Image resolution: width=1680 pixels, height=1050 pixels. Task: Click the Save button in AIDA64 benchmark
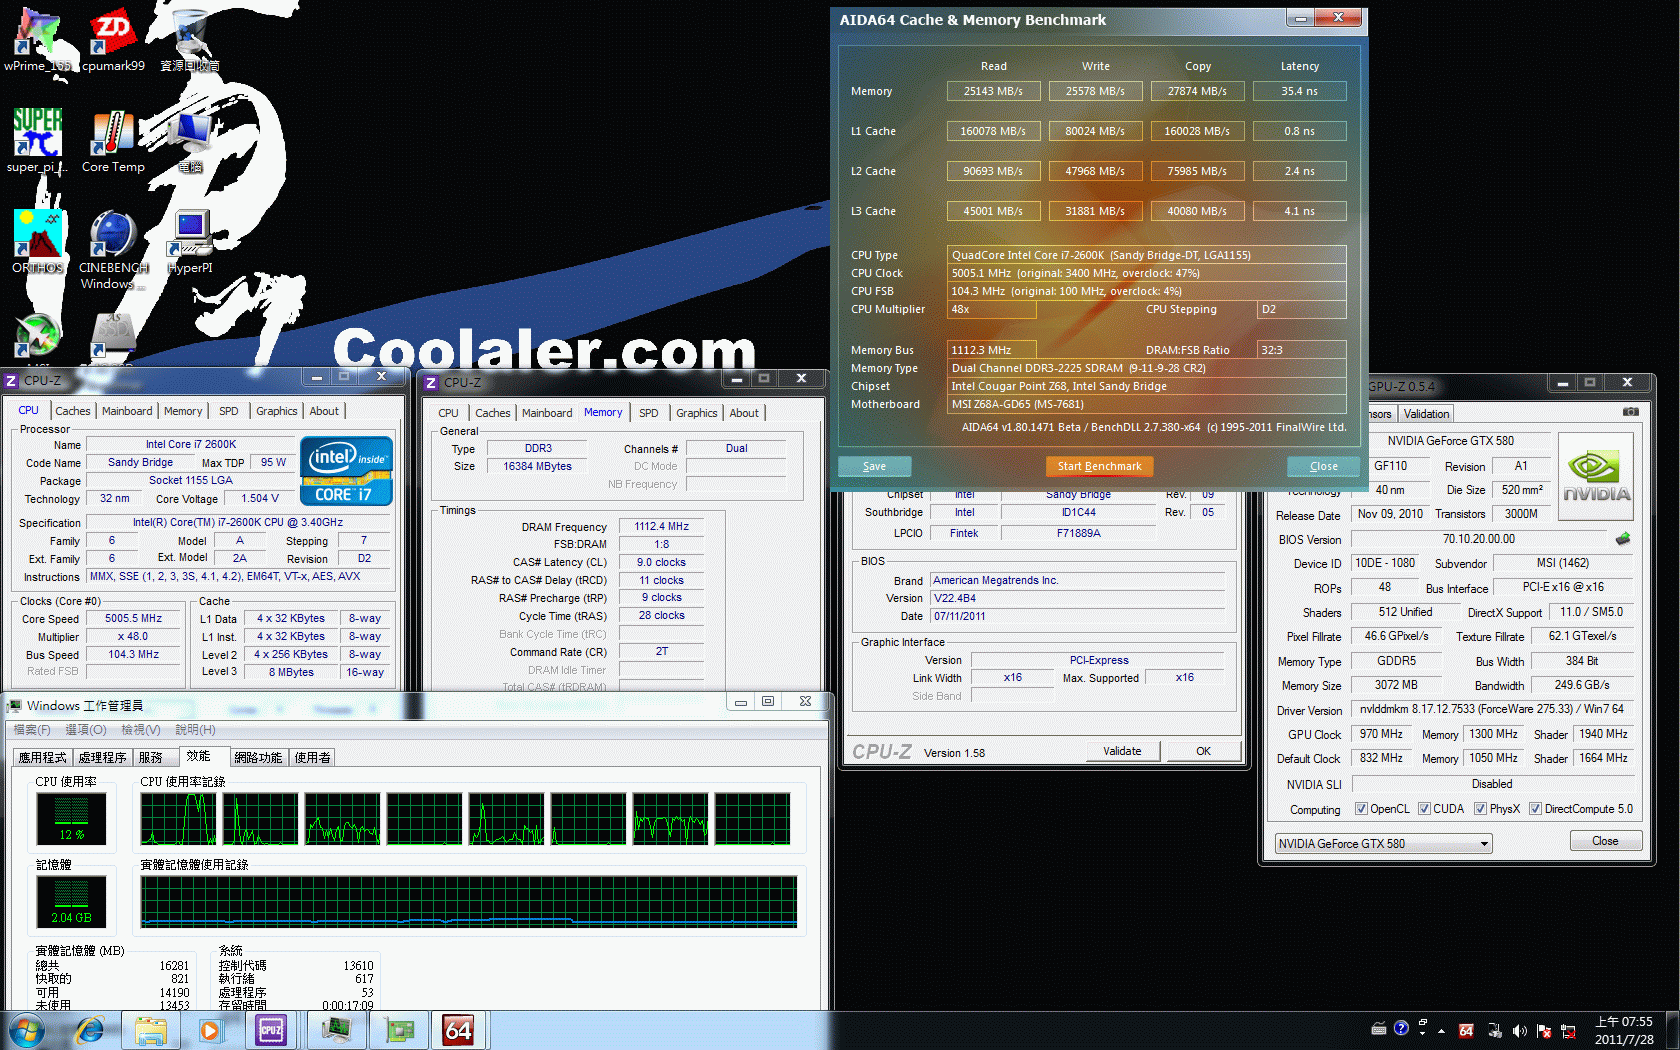(874, 466)
